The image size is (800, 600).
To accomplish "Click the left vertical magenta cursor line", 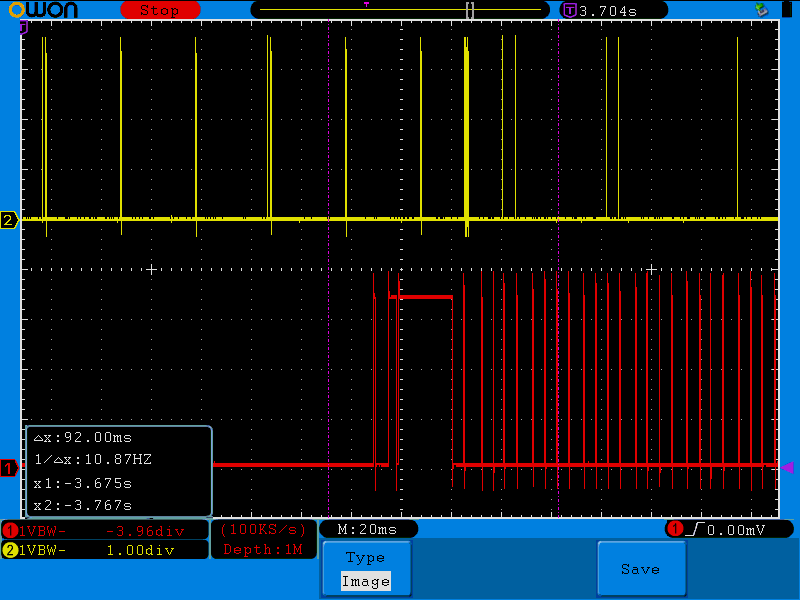I will 329,269.
